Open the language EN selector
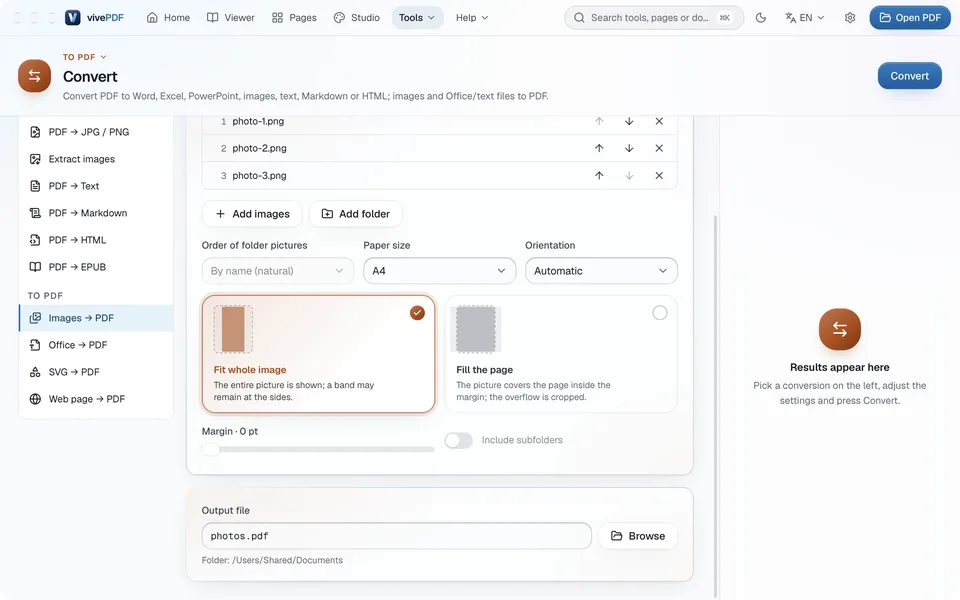Screen dimensions: 960x600 coord(804,18)
